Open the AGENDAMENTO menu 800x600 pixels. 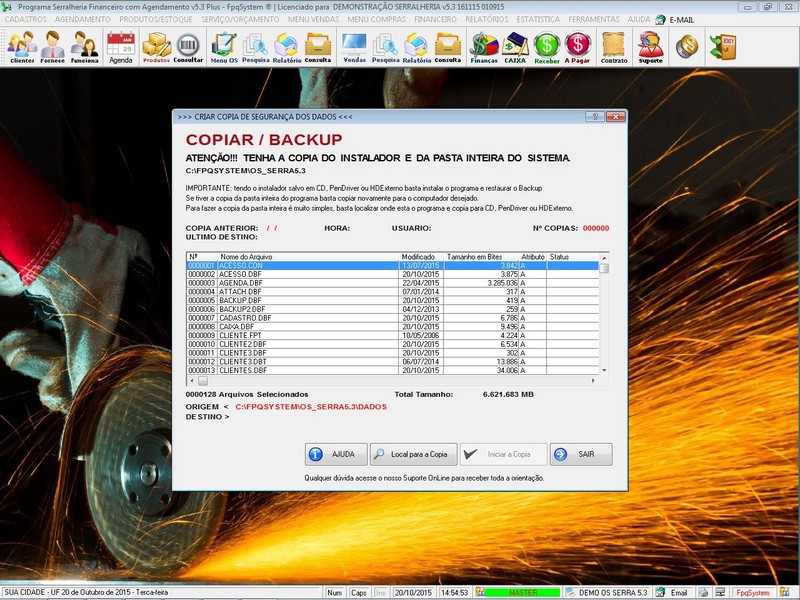[83, 19]
